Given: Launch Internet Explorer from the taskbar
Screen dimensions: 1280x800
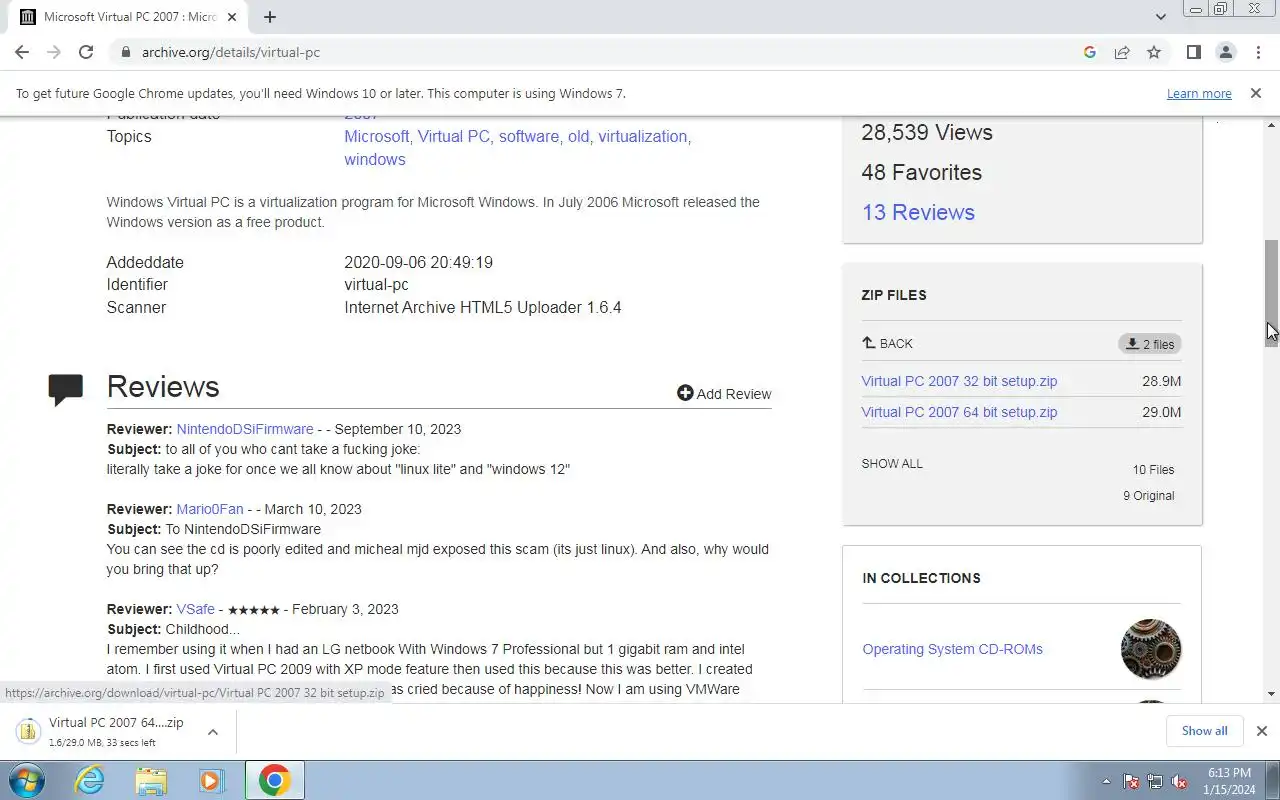Looking at the screenshot, I should click(90, 781).
